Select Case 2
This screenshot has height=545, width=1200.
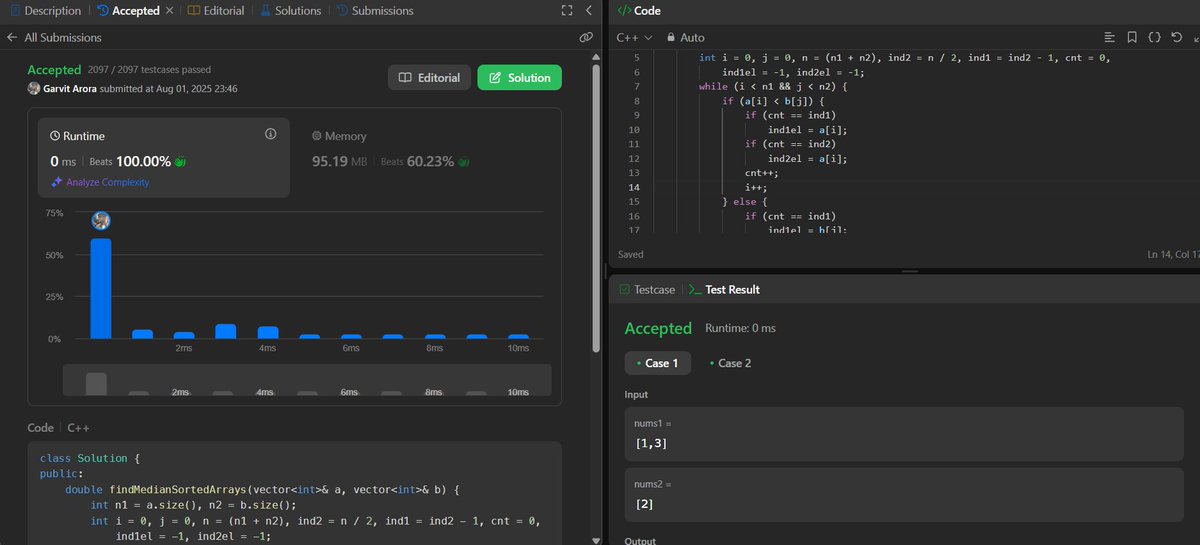[x=730, y=363]
